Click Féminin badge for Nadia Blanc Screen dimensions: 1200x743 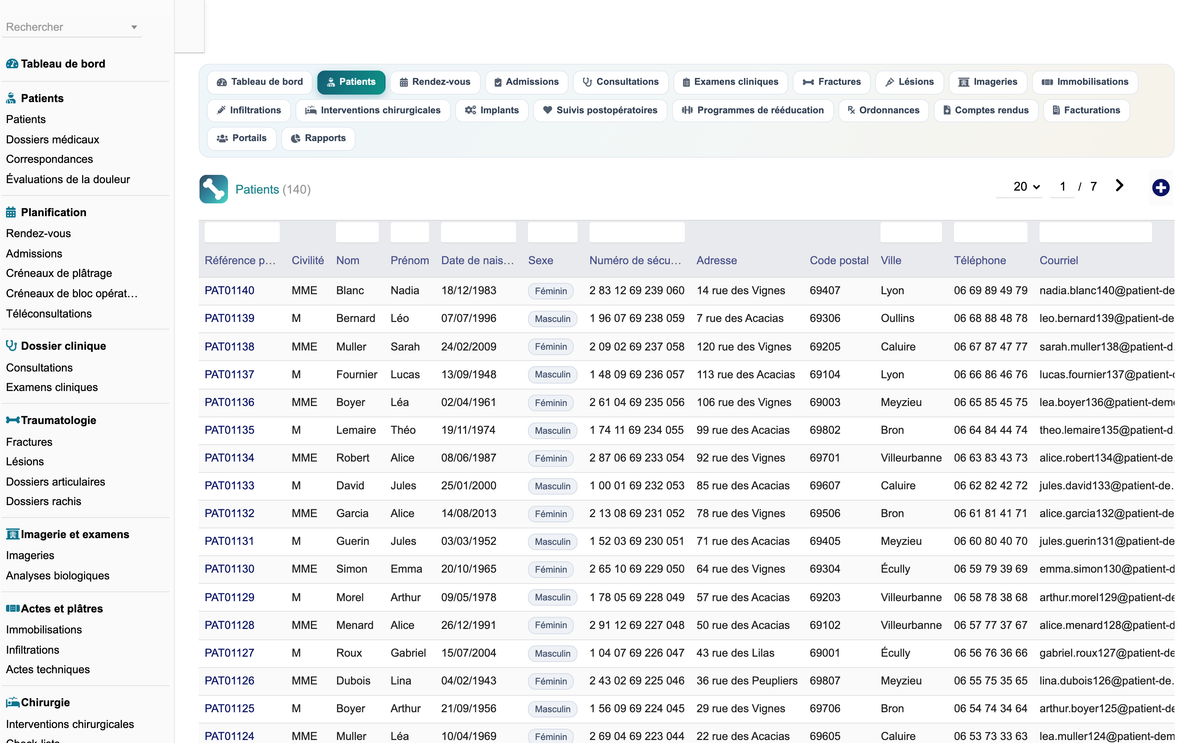pyautogui.click(x=551, y=291)
